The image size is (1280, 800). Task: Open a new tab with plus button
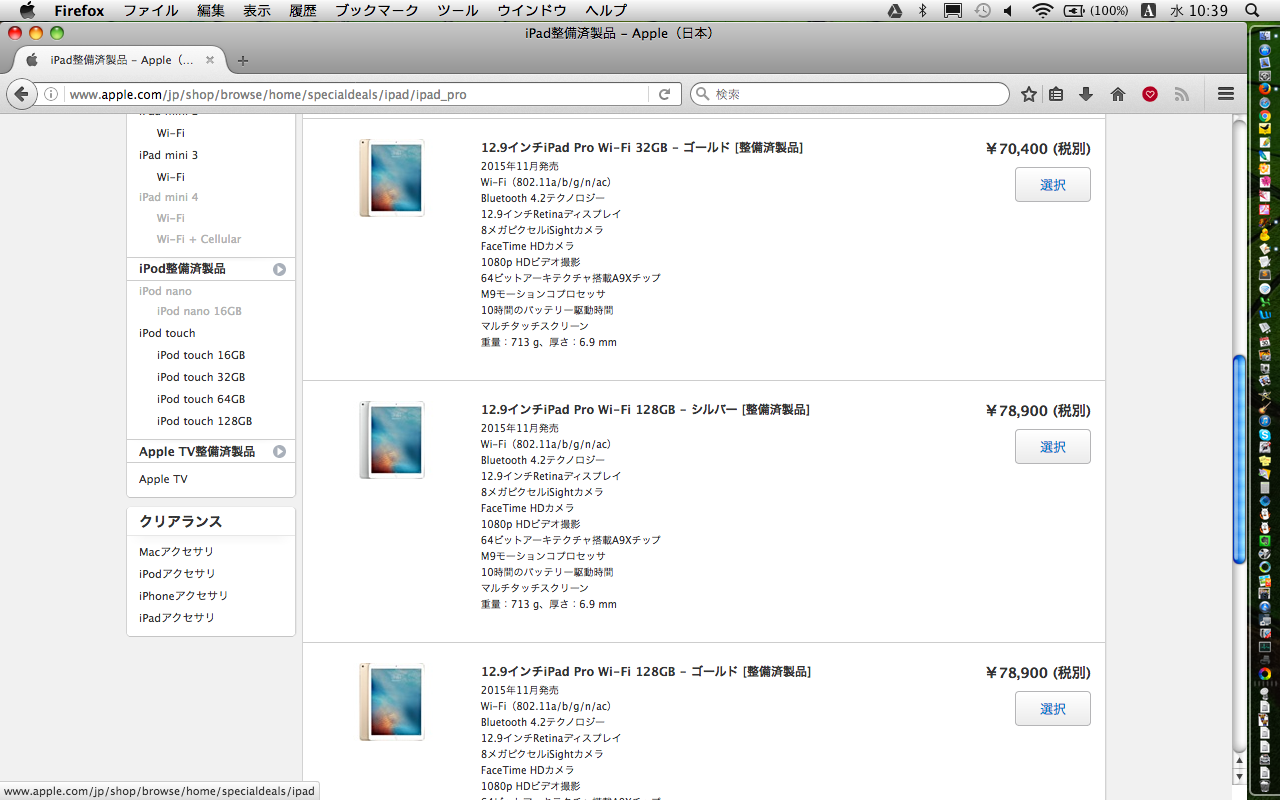[243, 60]
